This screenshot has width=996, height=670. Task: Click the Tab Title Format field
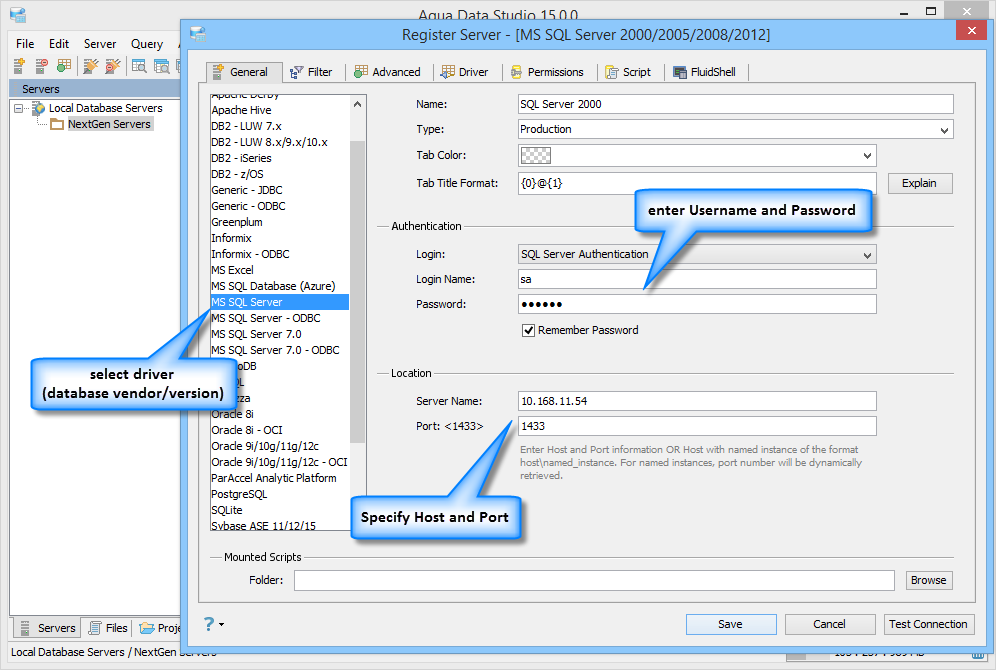click(697, 184)
